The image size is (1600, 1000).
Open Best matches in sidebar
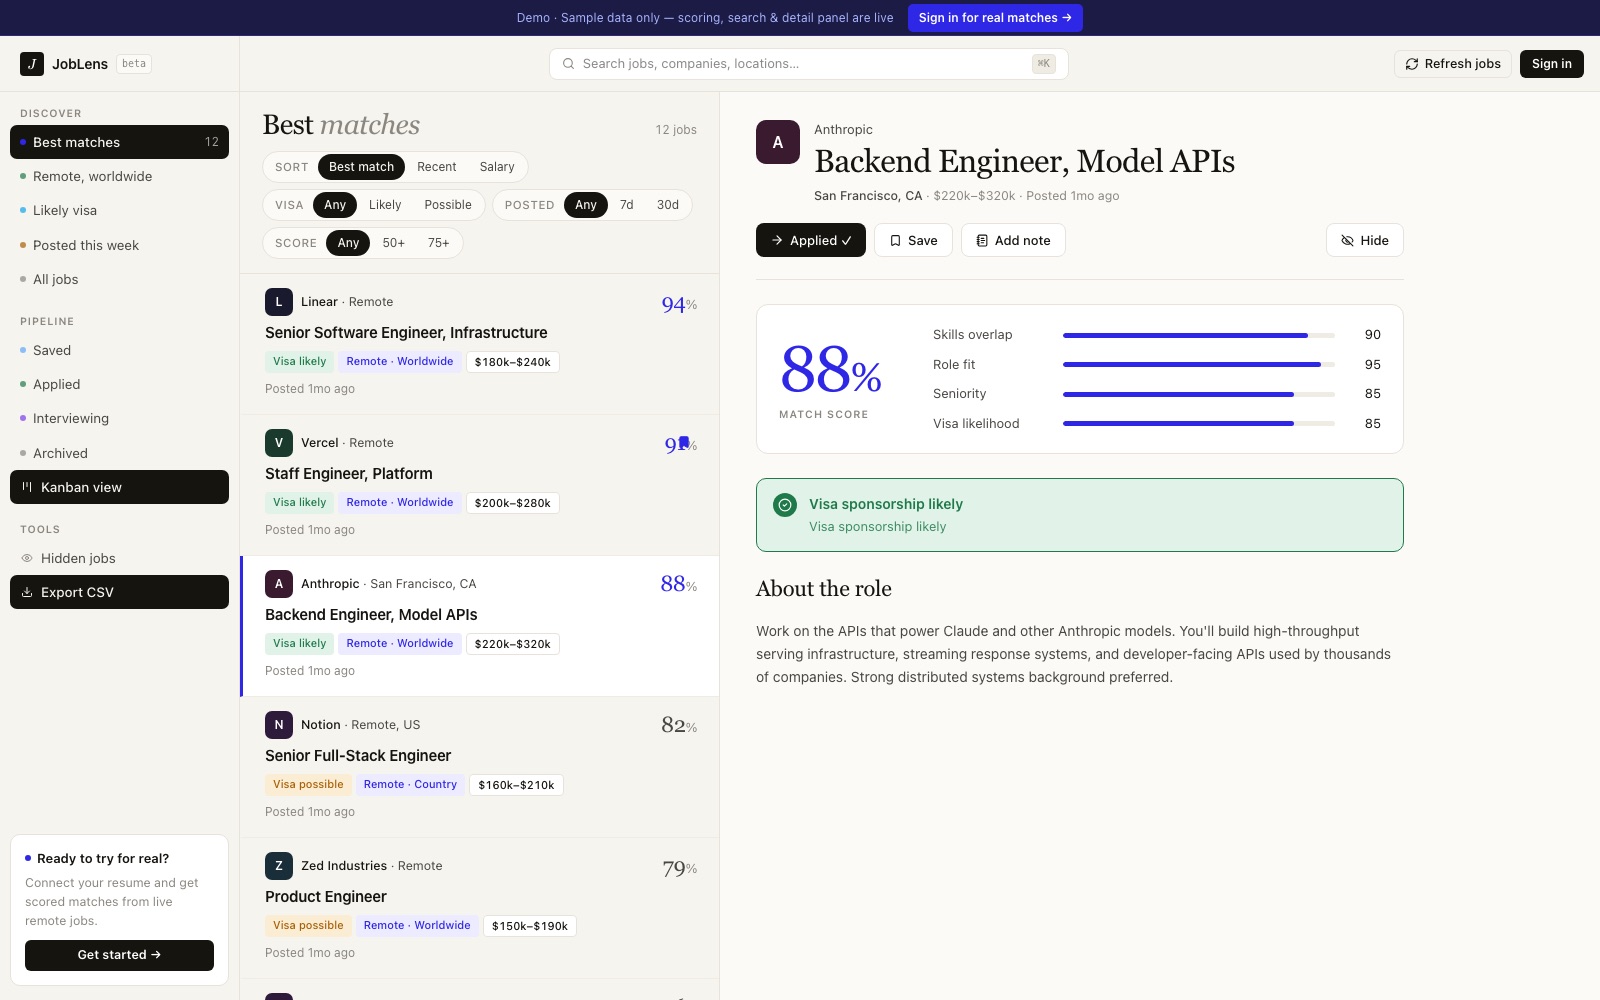click(x=119, y=142)
